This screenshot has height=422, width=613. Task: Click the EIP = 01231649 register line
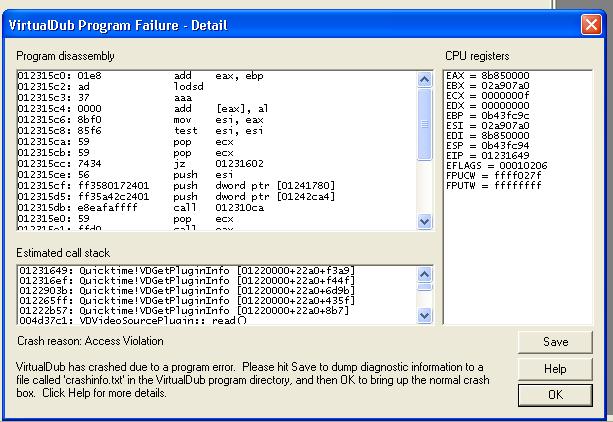click(x=488, y=155)
